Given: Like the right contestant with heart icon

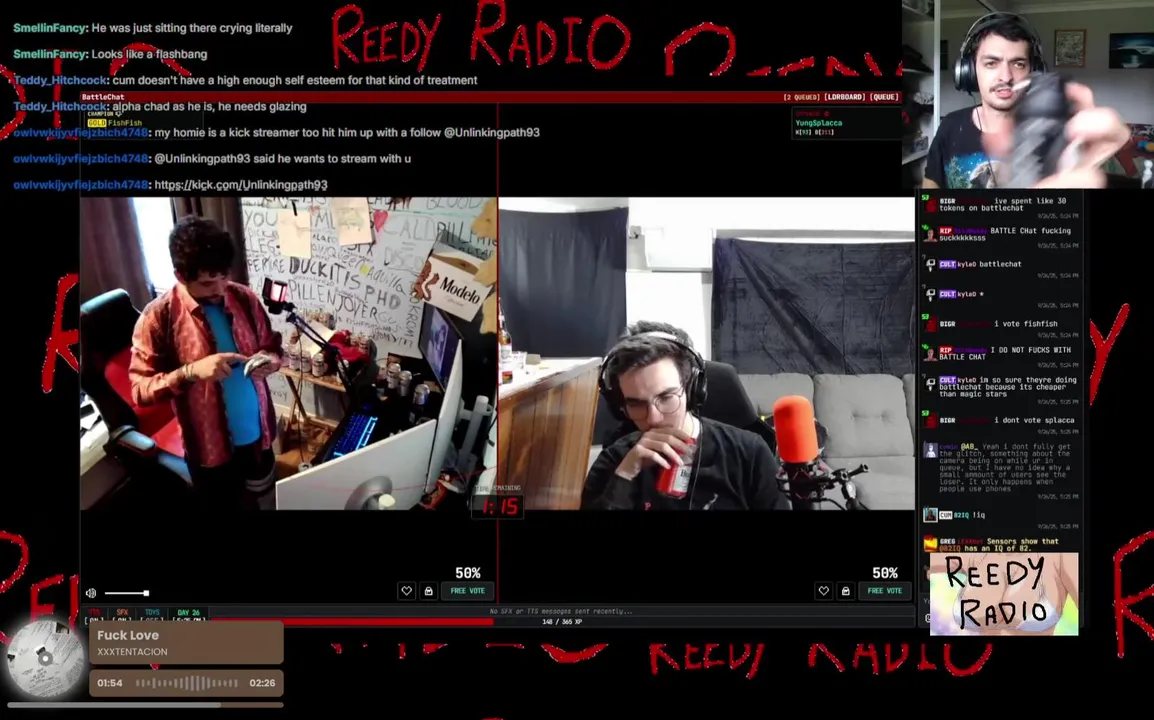Looking at the screenshot, I should pos(824,590).
